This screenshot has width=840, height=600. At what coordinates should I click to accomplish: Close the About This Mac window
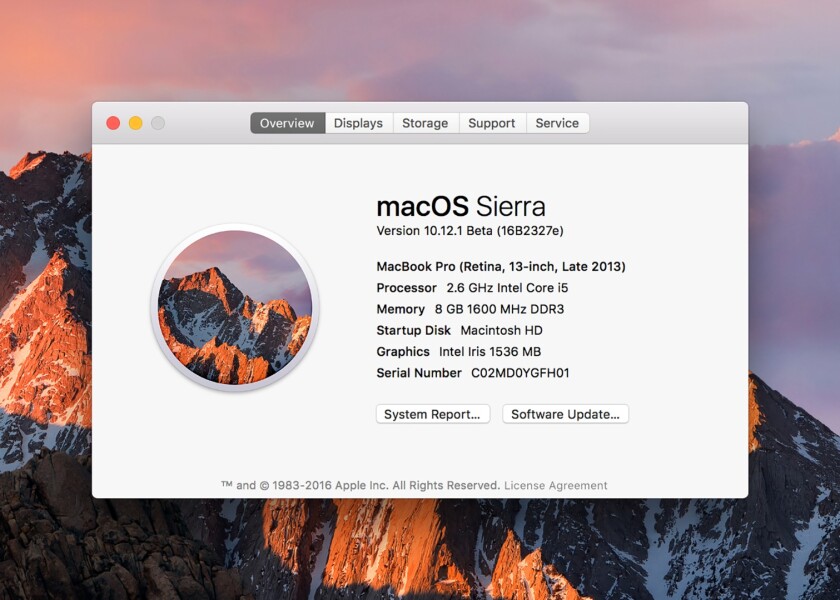coord(113,123)
